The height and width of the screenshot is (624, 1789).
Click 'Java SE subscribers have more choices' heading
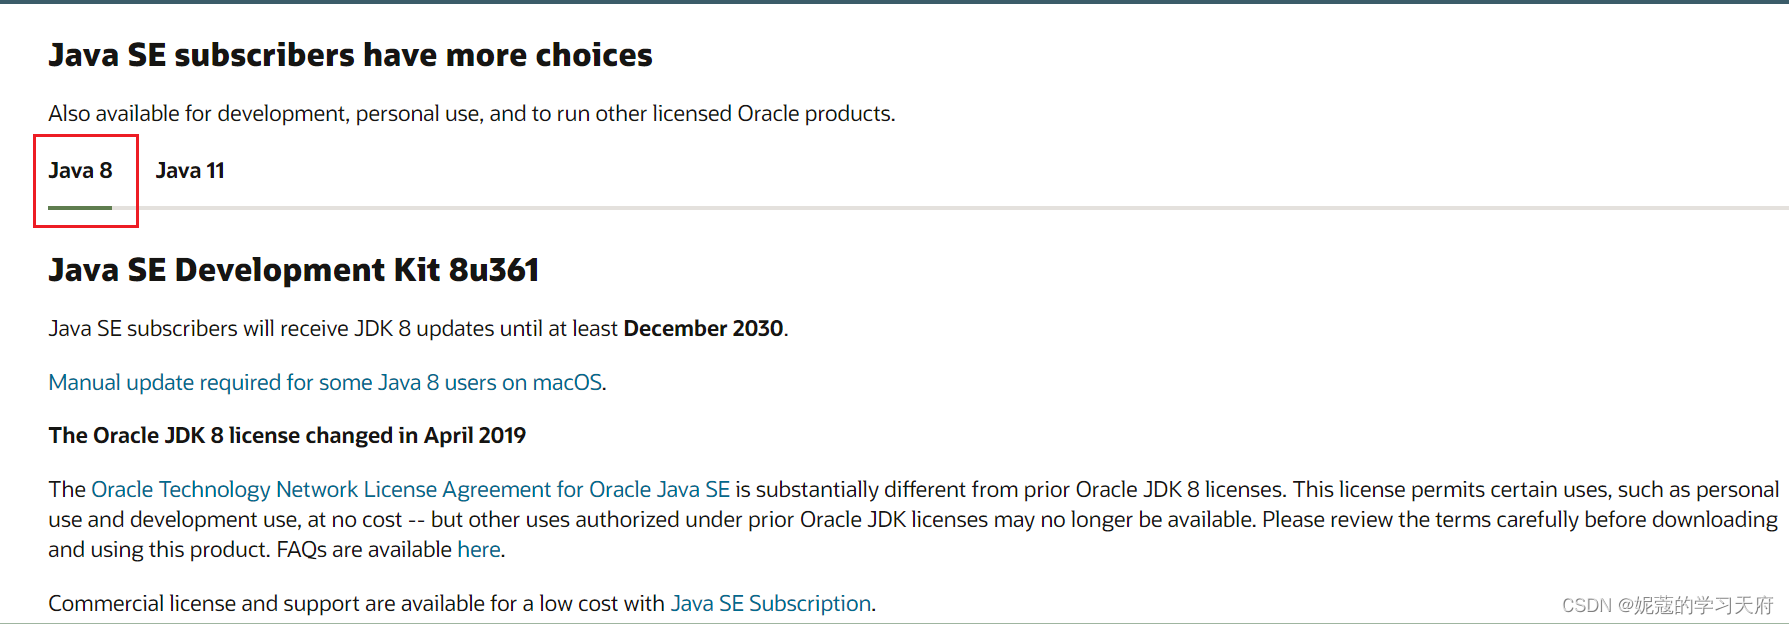point(350,55)
